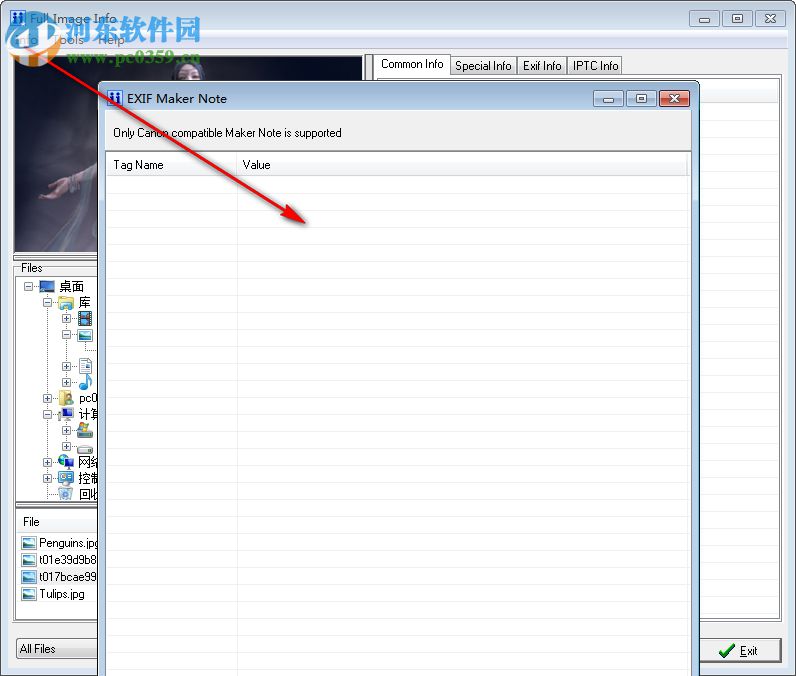Screen dimensions: 796x676
Task: Select the 网络 network globe icon
Action: point(66,461)
